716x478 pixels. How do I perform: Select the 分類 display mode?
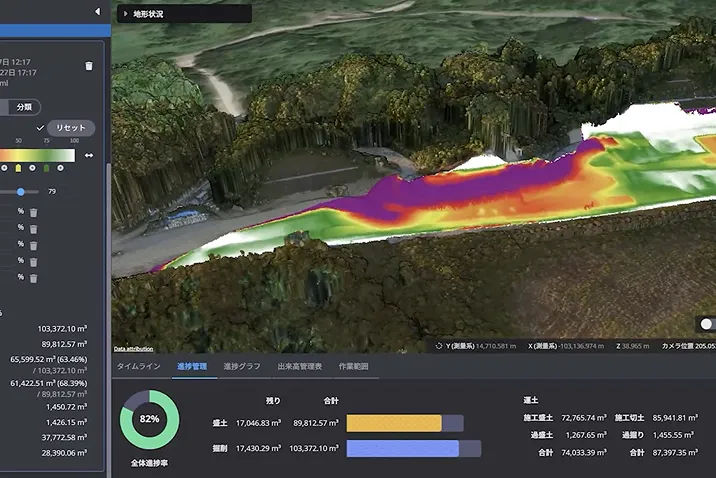(x=22, y=107)
